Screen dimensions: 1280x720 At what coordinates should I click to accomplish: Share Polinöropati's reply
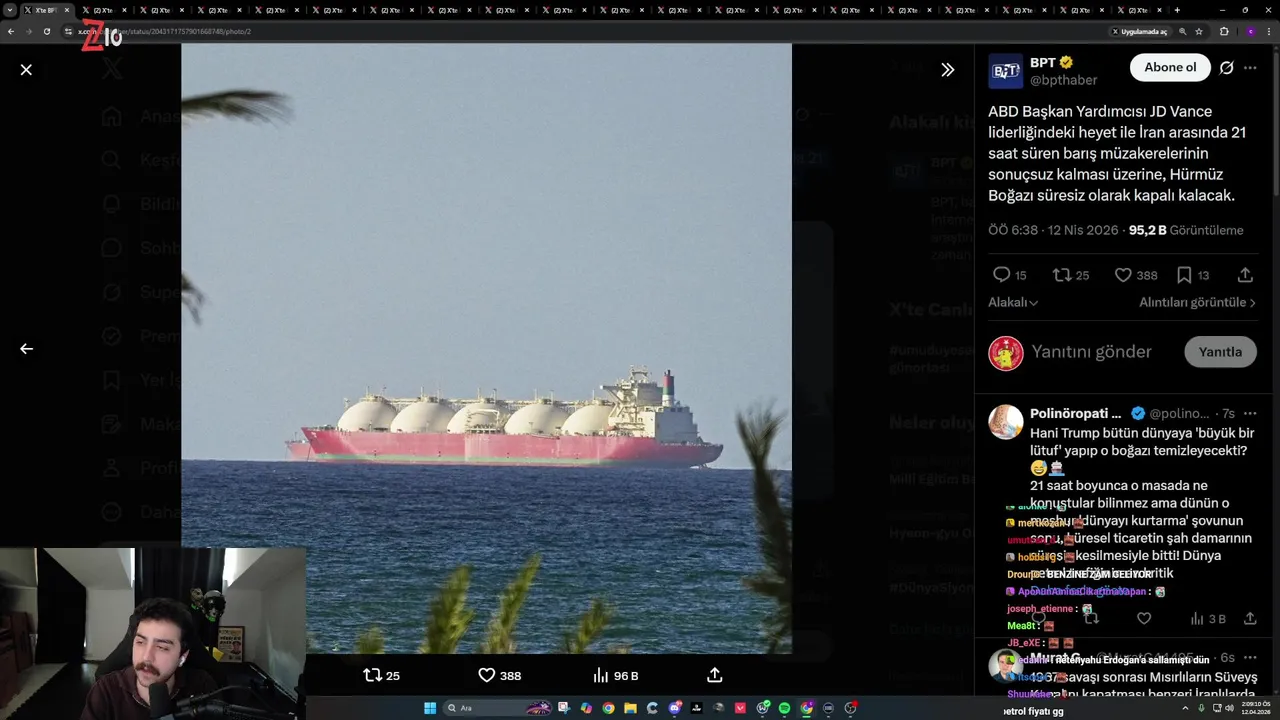pos(1249,619)
